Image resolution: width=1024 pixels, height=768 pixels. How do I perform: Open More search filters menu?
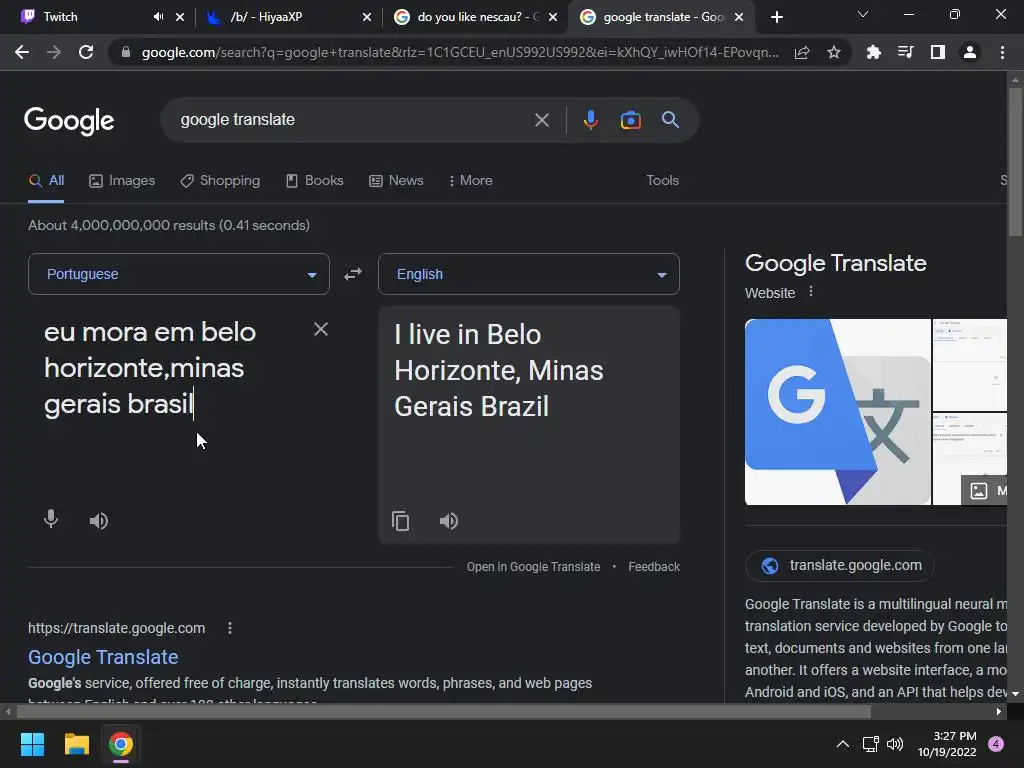click(470, 181)
